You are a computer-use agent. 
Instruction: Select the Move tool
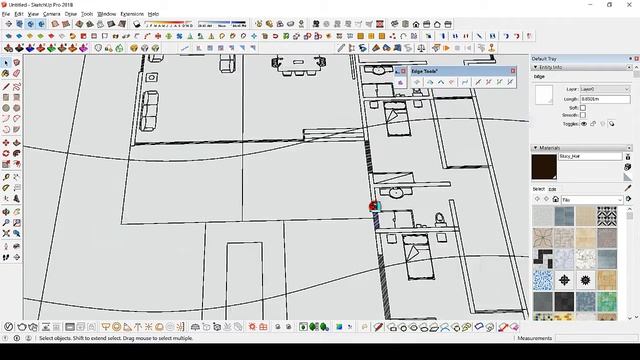6,143
